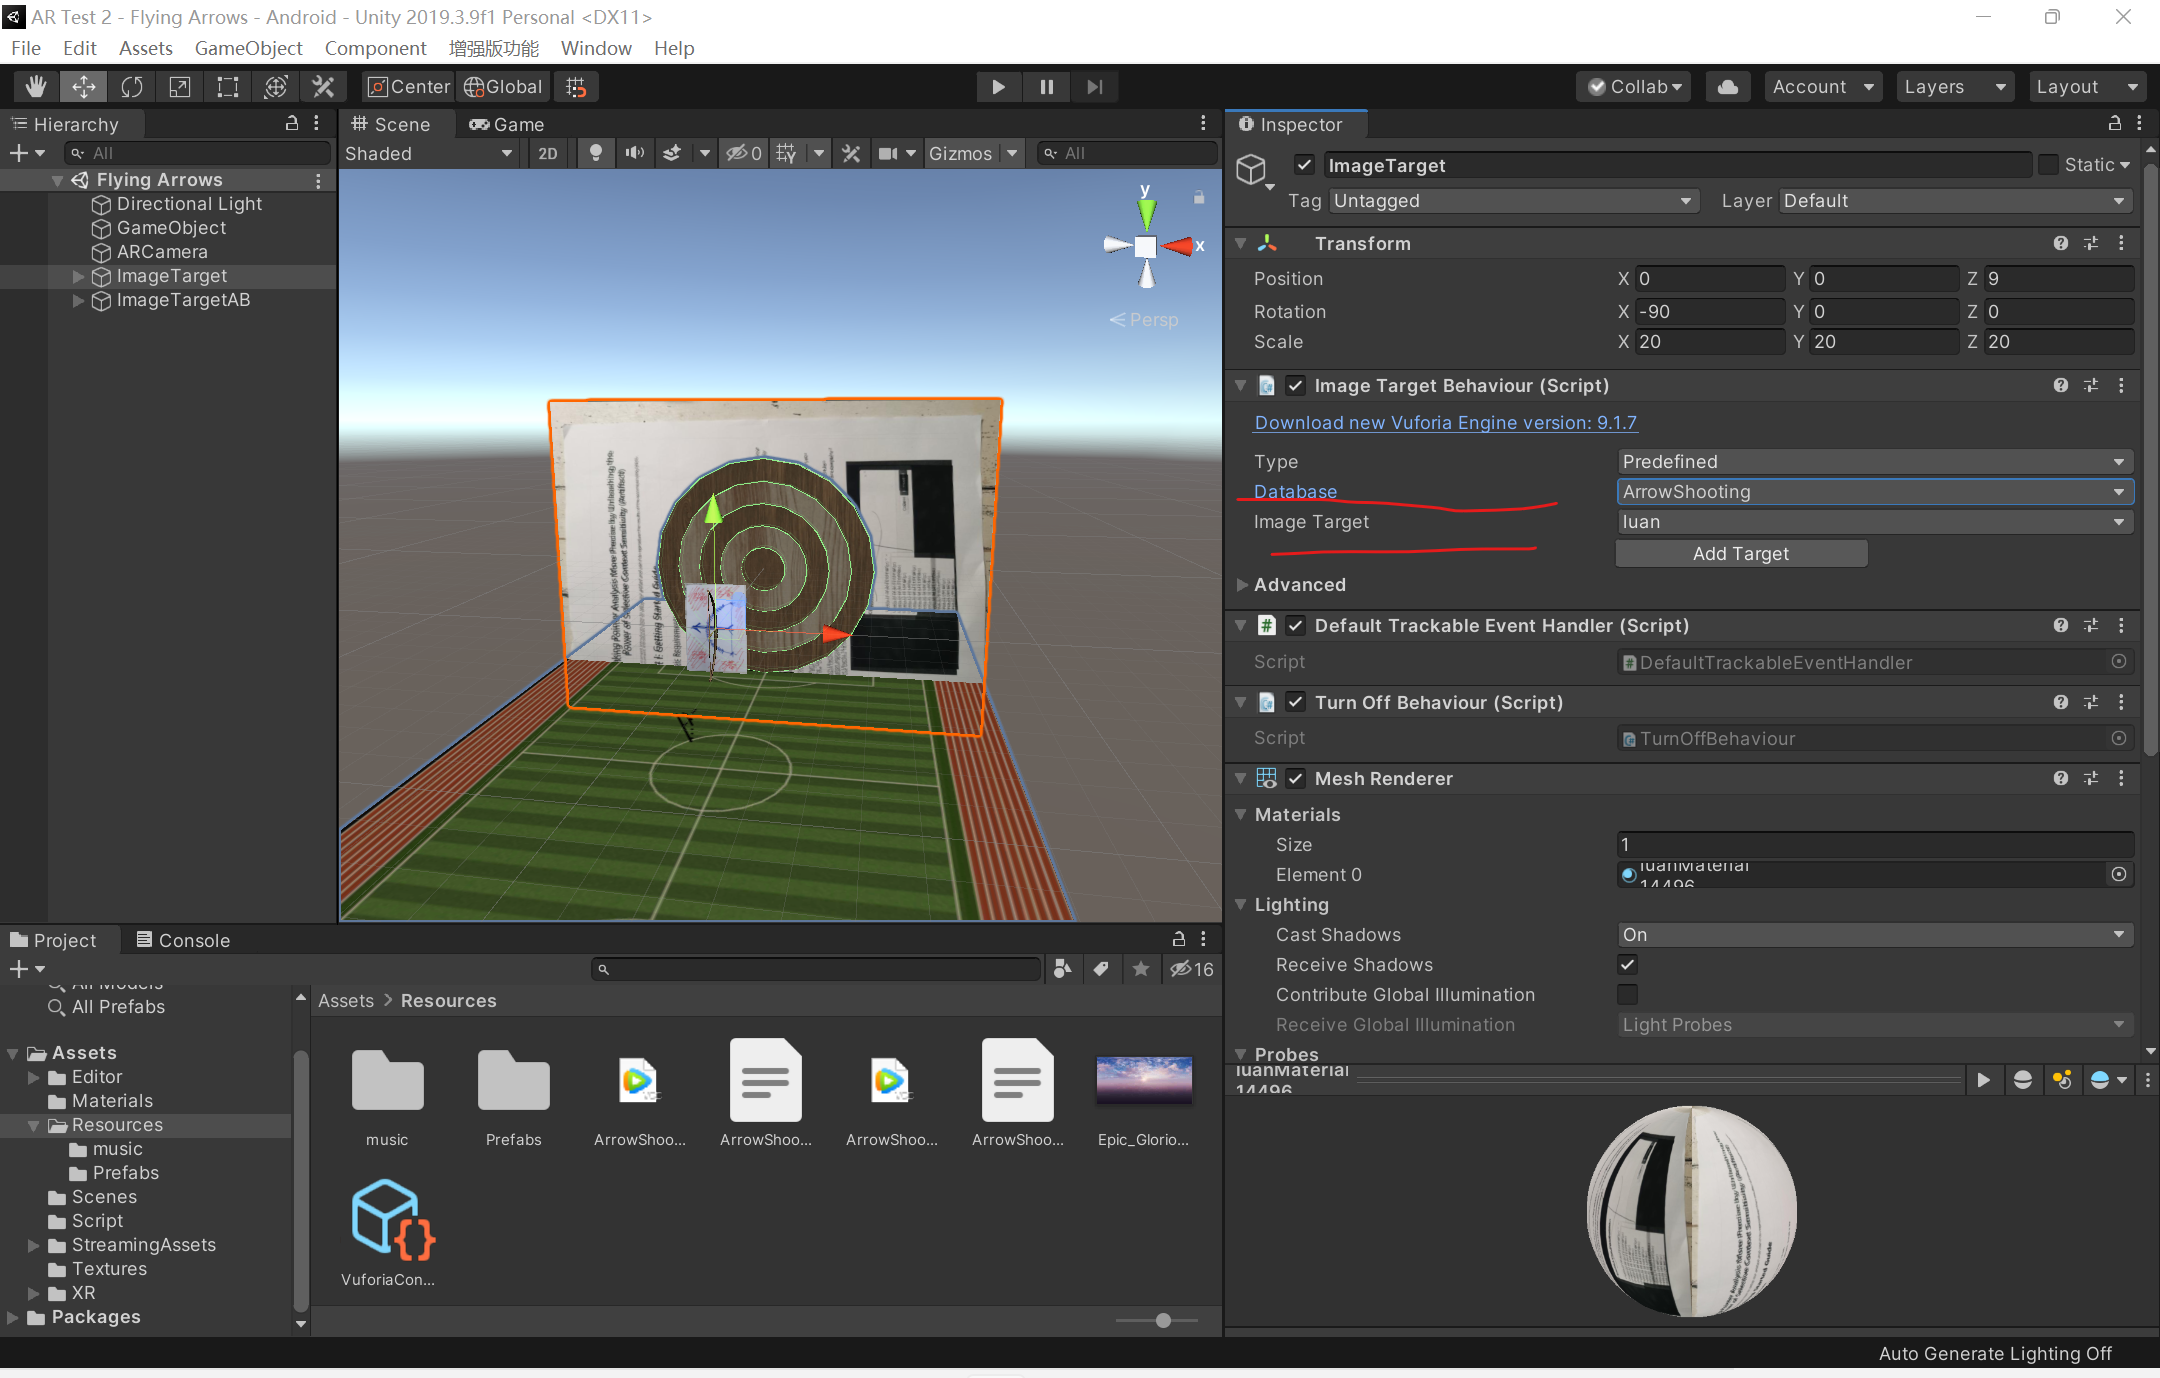
Task: Select the Rect Transform tool
Action: (x=226, y=86)
